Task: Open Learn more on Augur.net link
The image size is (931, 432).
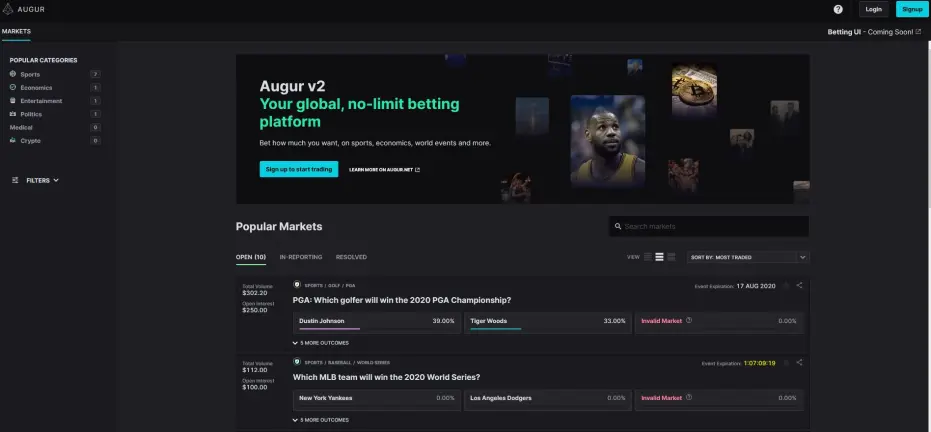Action: (x=385, y=170)
